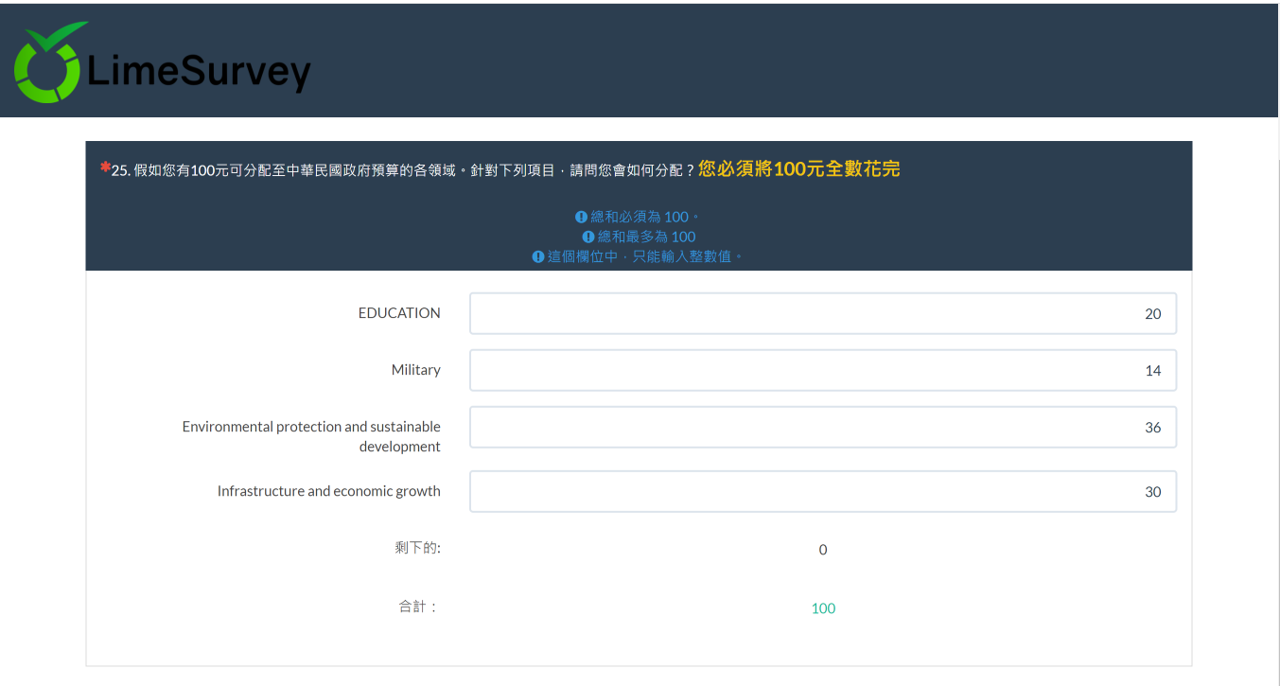Click the info icon beside 總和必須為 100
The image size is (1280, 686).
(581, 217)
